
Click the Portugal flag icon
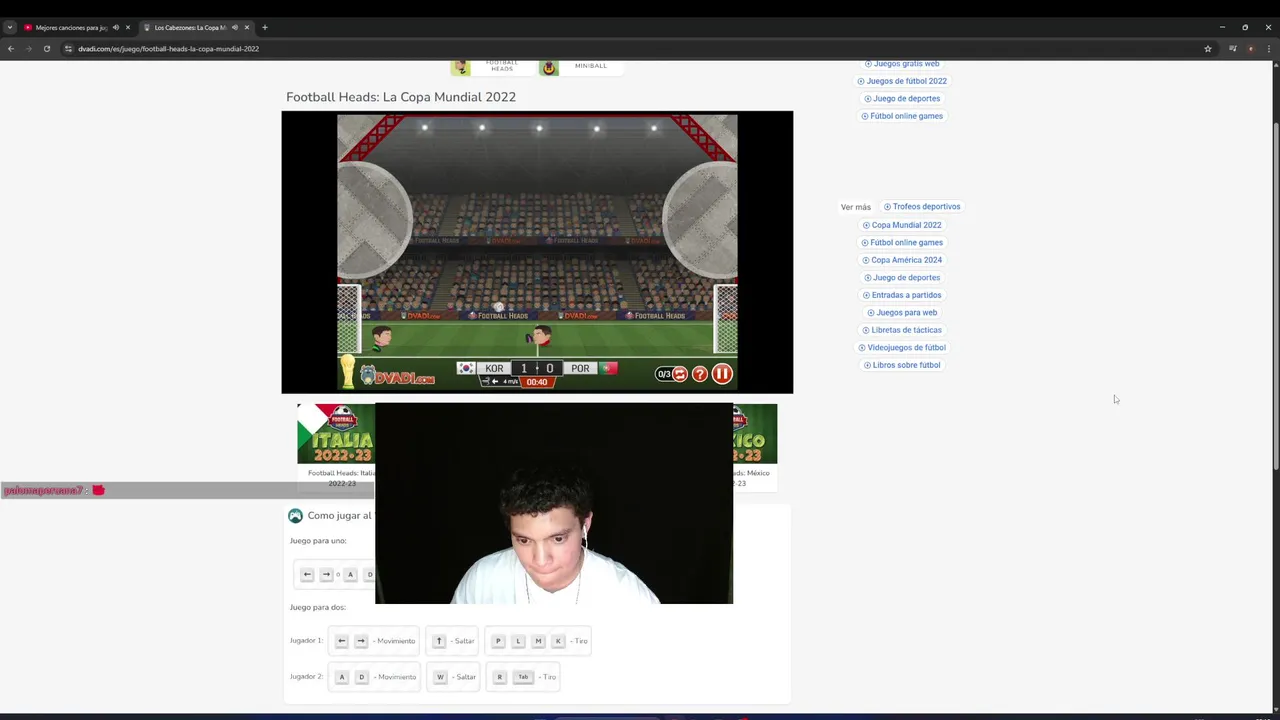pyautogui.click(x=608, y=368)
